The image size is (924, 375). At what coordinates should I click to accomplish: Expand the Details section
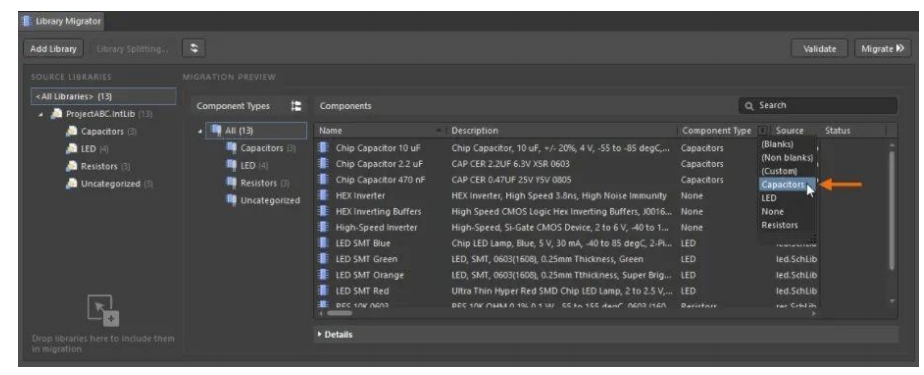[x=335, y=334]
